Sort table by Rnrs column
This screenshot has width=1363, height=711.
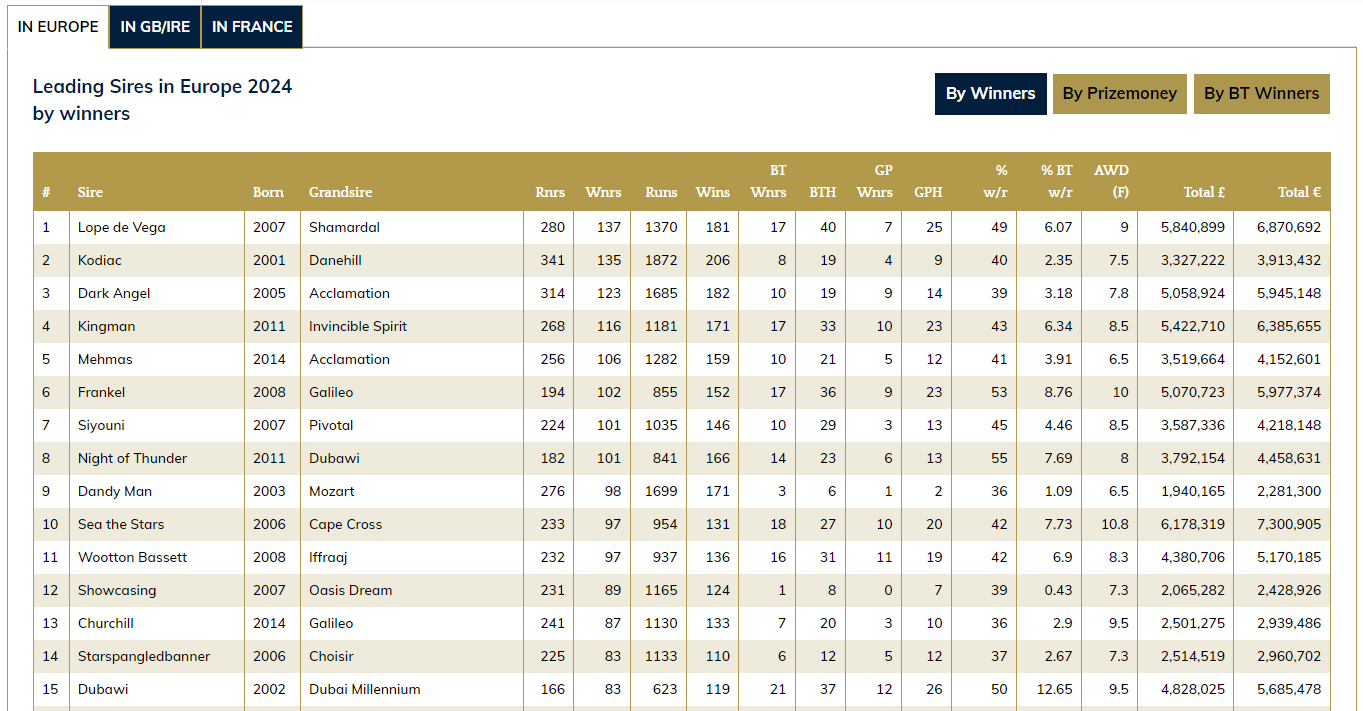pyautogui.click(x=550, y=192)
